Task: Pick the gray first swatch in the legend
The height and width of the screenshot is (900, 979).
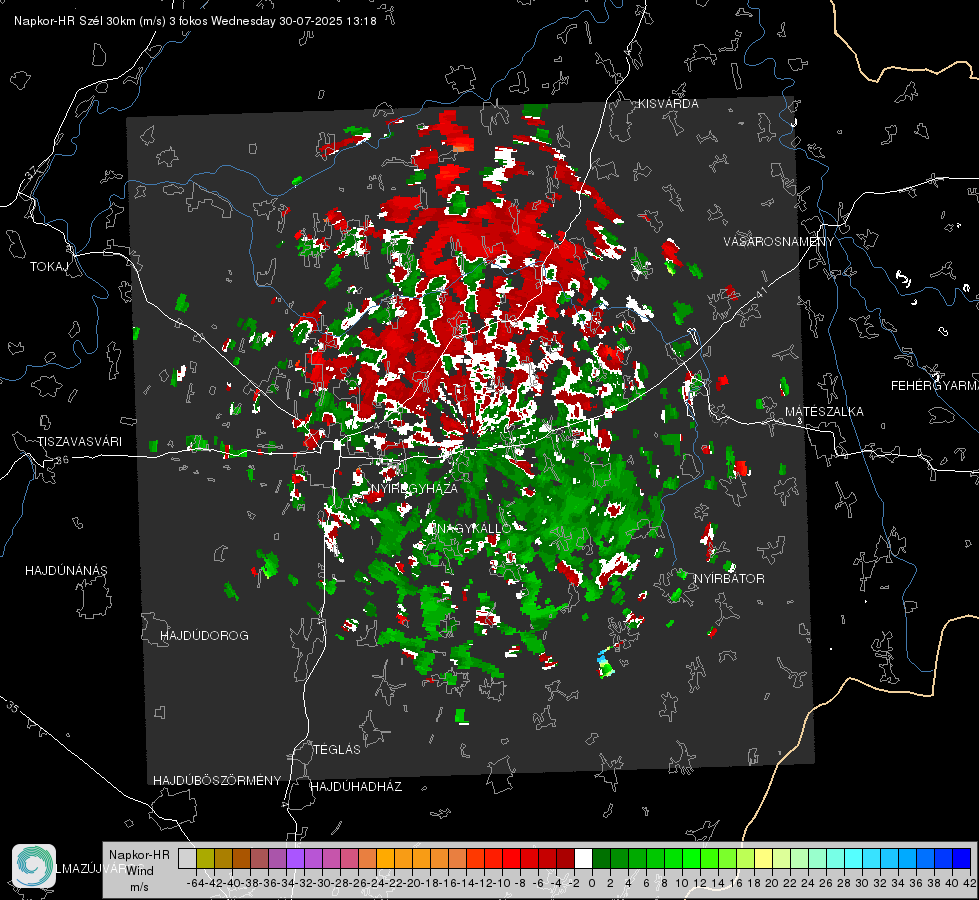Action: [187, 858]
